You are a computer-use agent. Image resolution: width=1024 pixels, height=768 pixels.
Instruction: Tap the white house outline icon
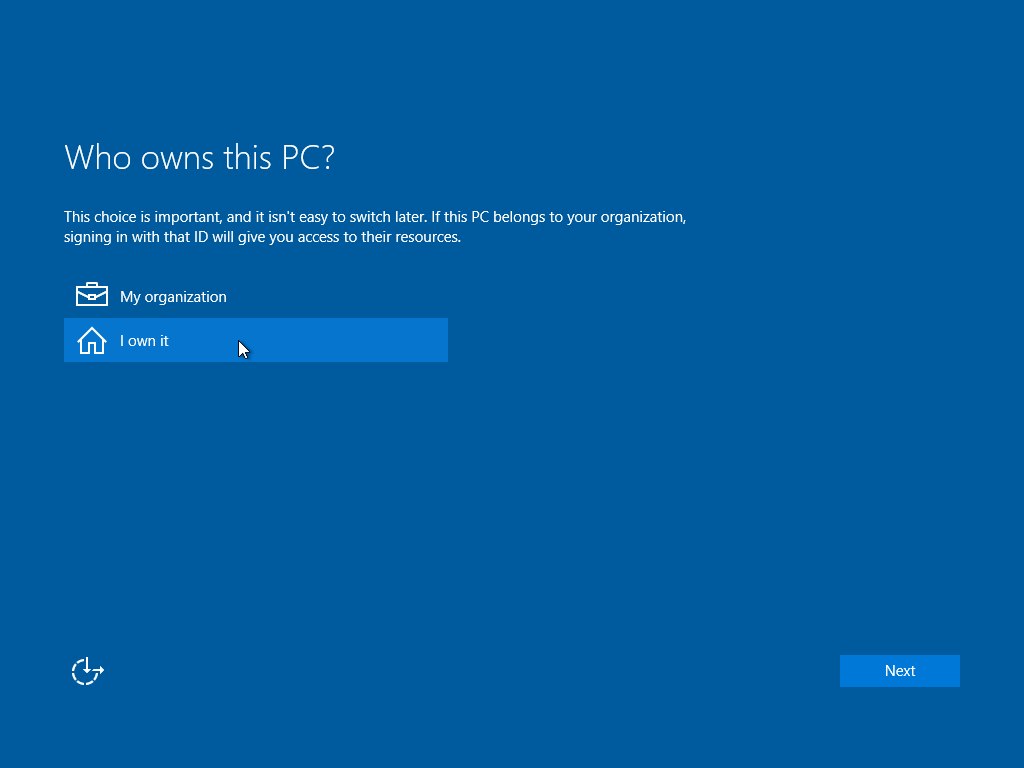coord(92,341)
